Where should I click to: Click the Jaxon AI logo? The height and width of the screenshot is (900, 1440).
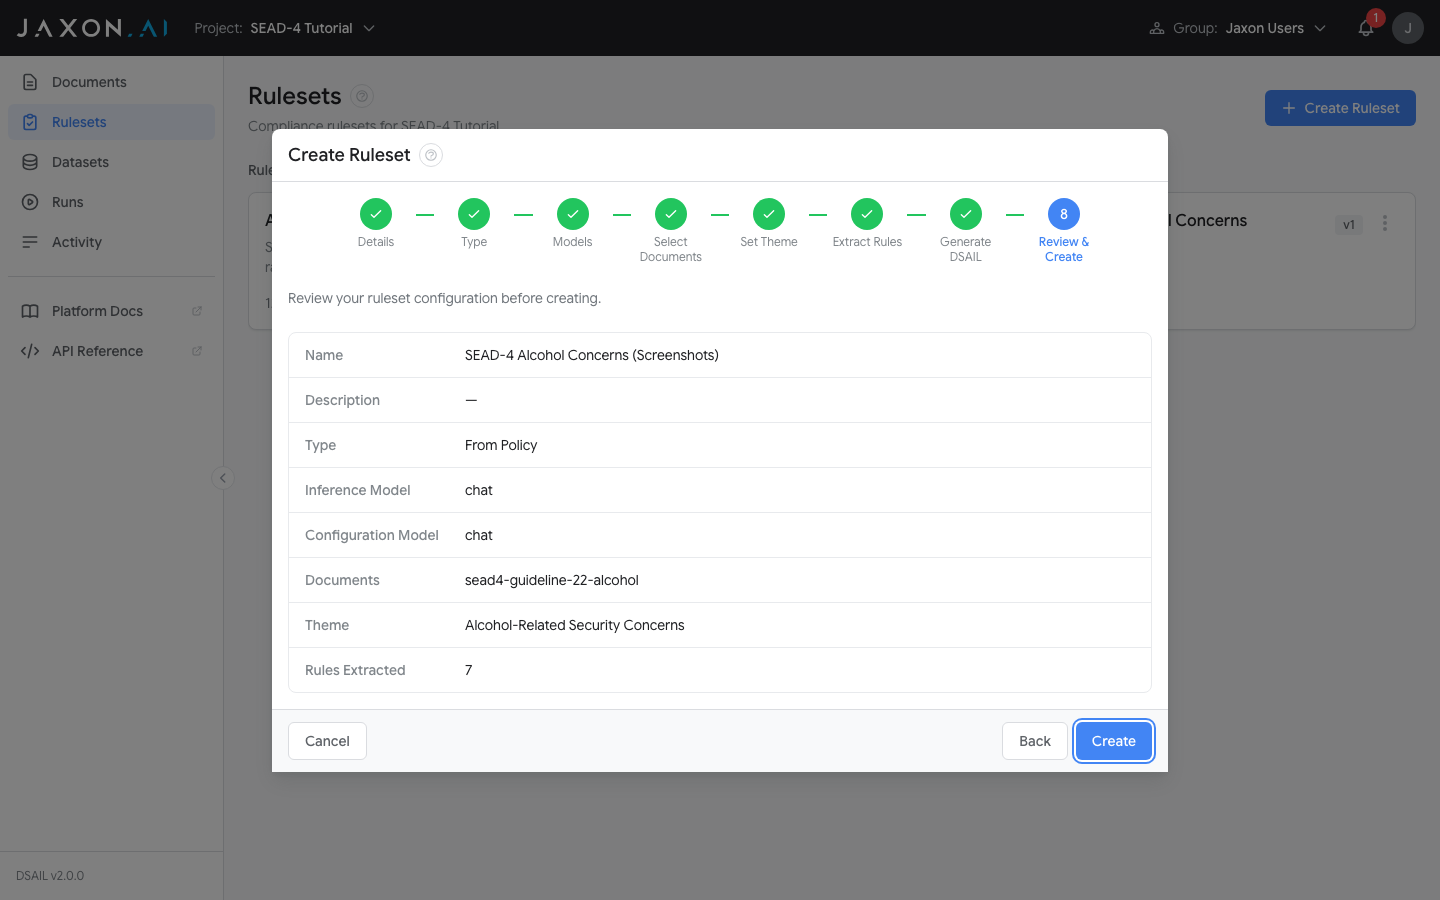[90, 27]
